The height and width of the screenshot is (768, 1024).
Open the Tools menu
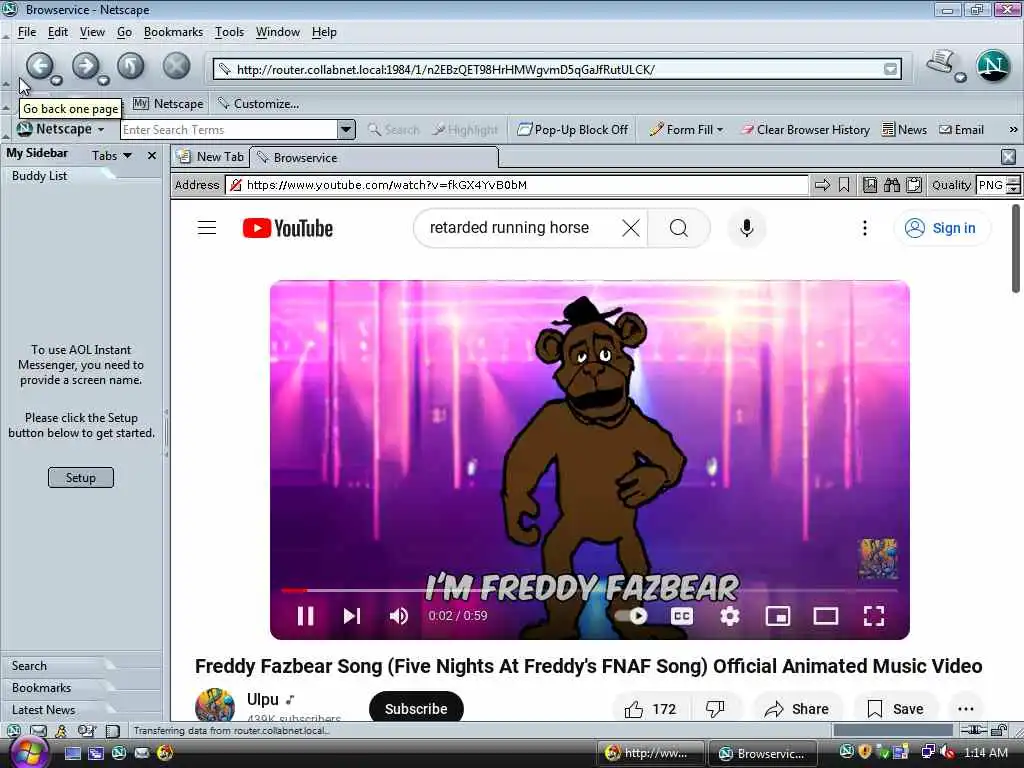[x=229, y=32]
